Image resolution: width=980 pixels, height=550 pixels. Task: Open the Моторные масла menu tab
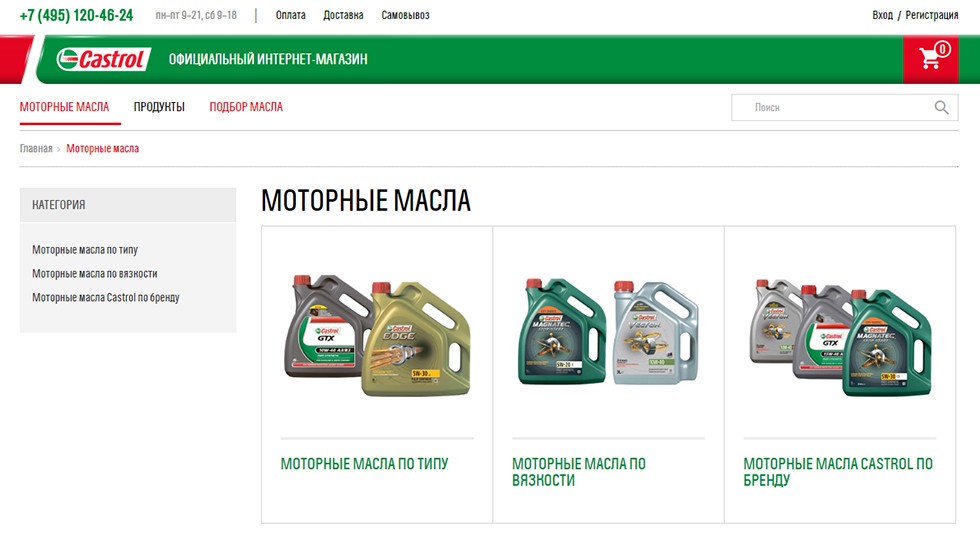(x=64, y=107)
